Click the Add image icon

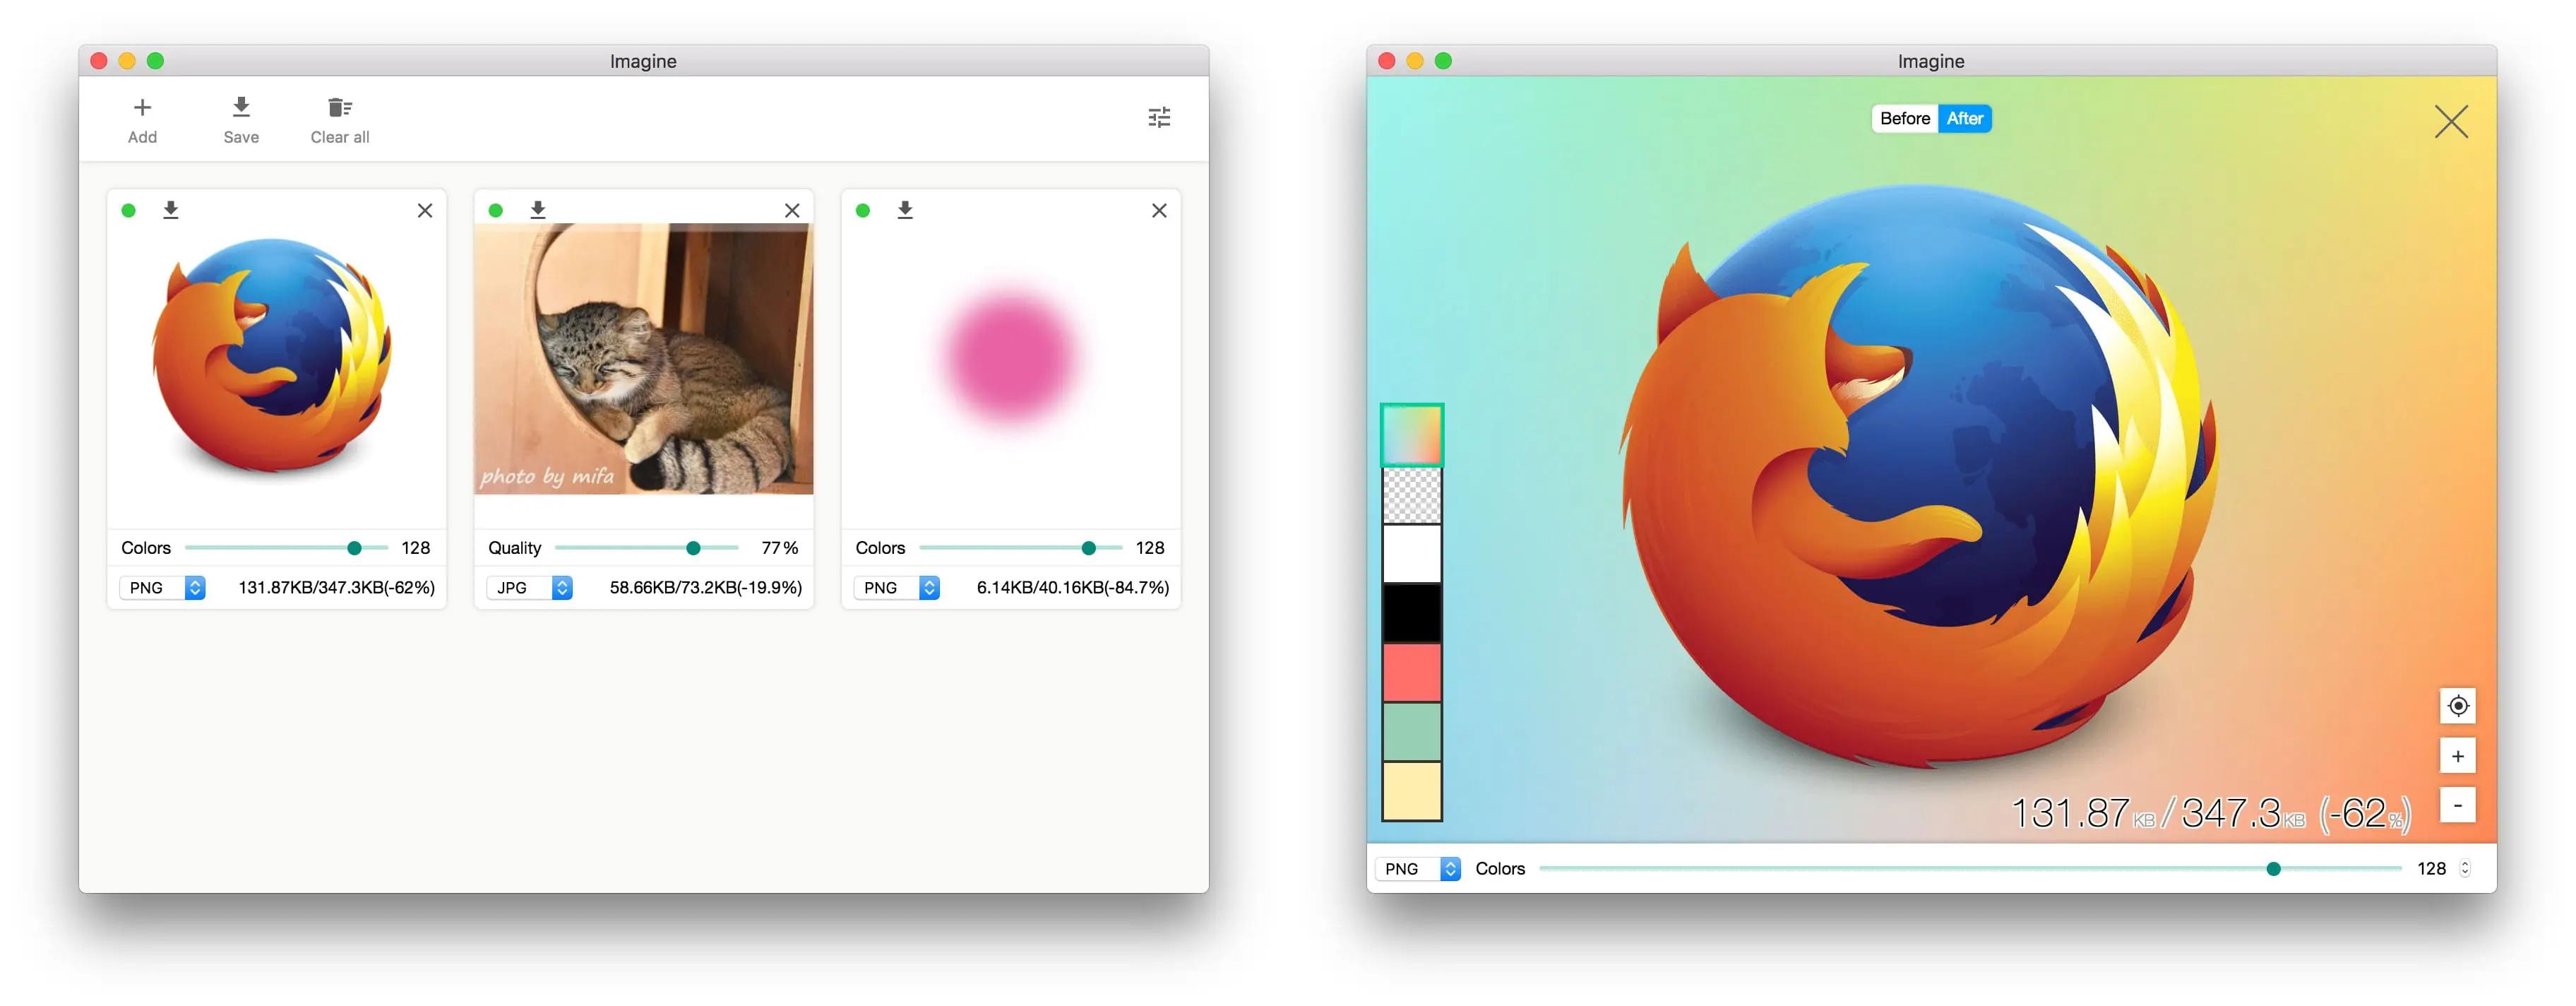pyautogui.click(x=141, y=105)
